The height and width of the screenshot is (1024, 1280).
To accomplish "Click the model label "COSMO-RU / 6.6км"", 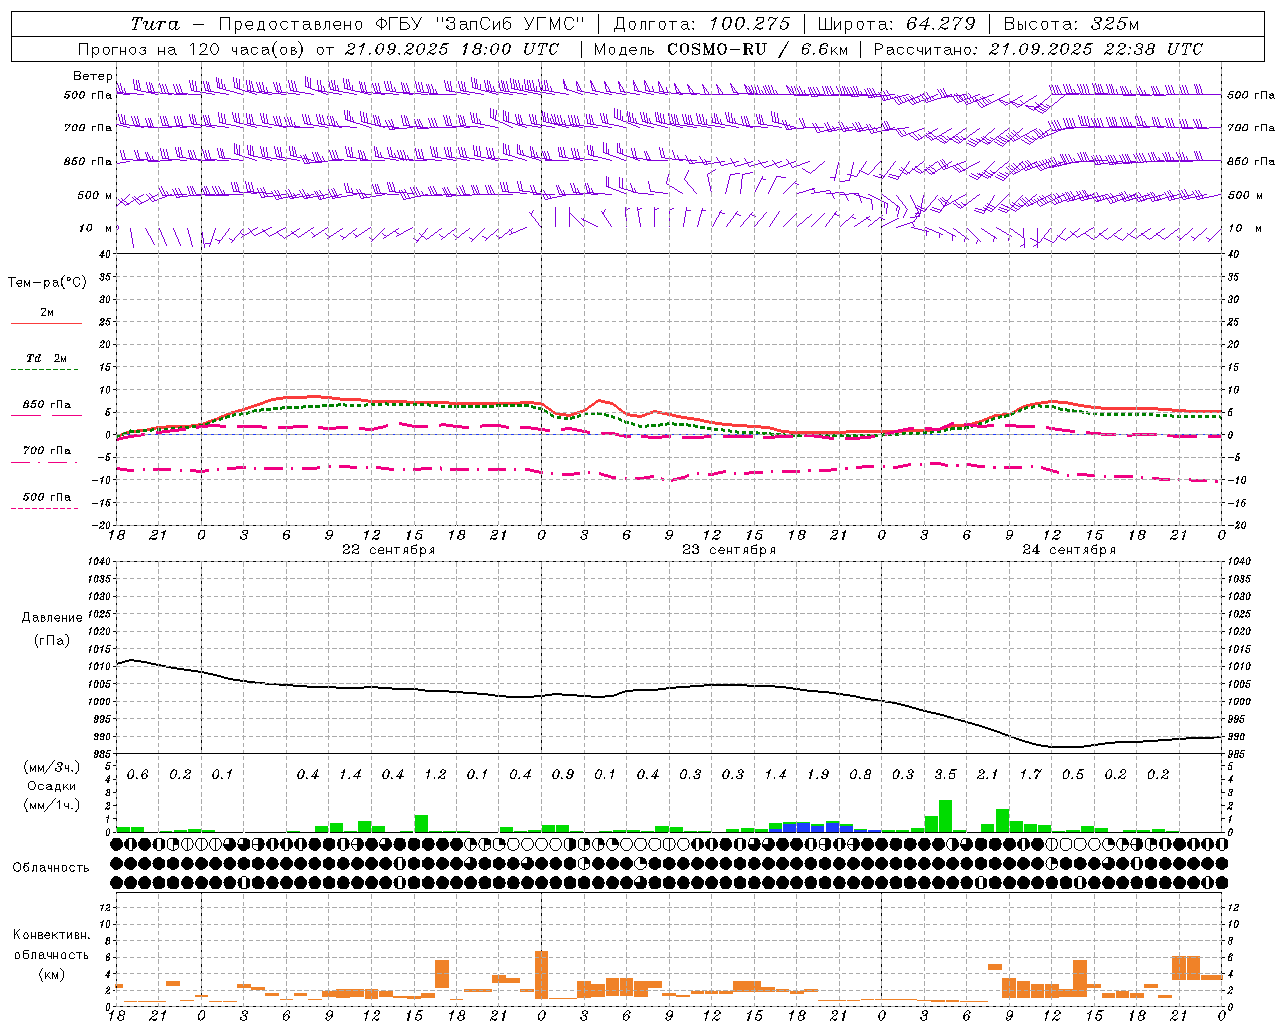I will pos(757,49).
